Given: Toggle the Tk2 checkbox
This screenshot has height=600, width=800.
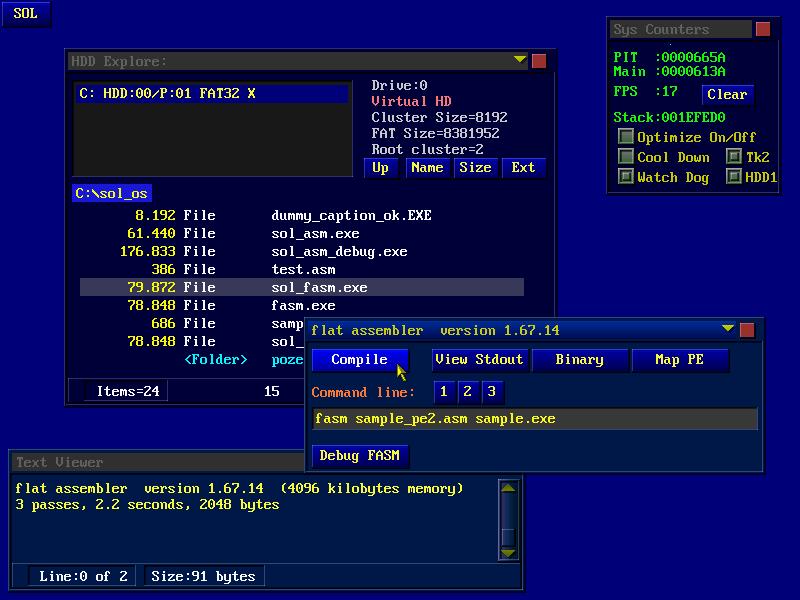Looking at the screenshot, I should click(734, 156).
